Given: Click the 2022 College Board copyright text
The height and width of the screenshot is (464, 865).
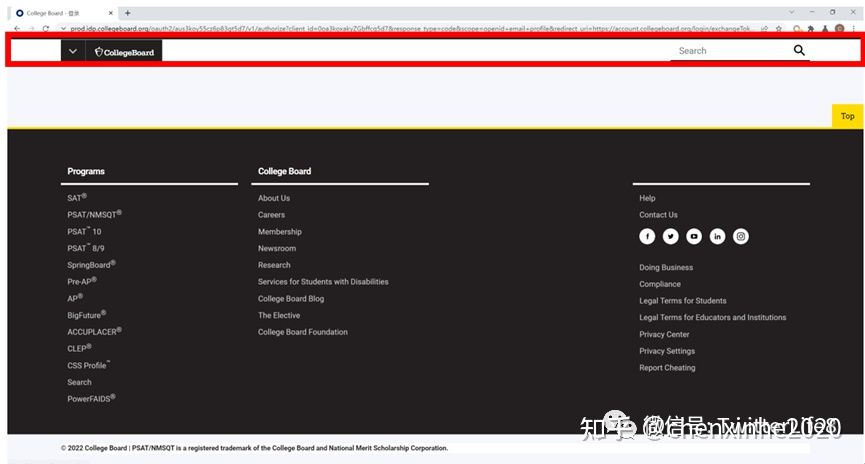Looking at the screenshot, I should click(x=254, y=448).
